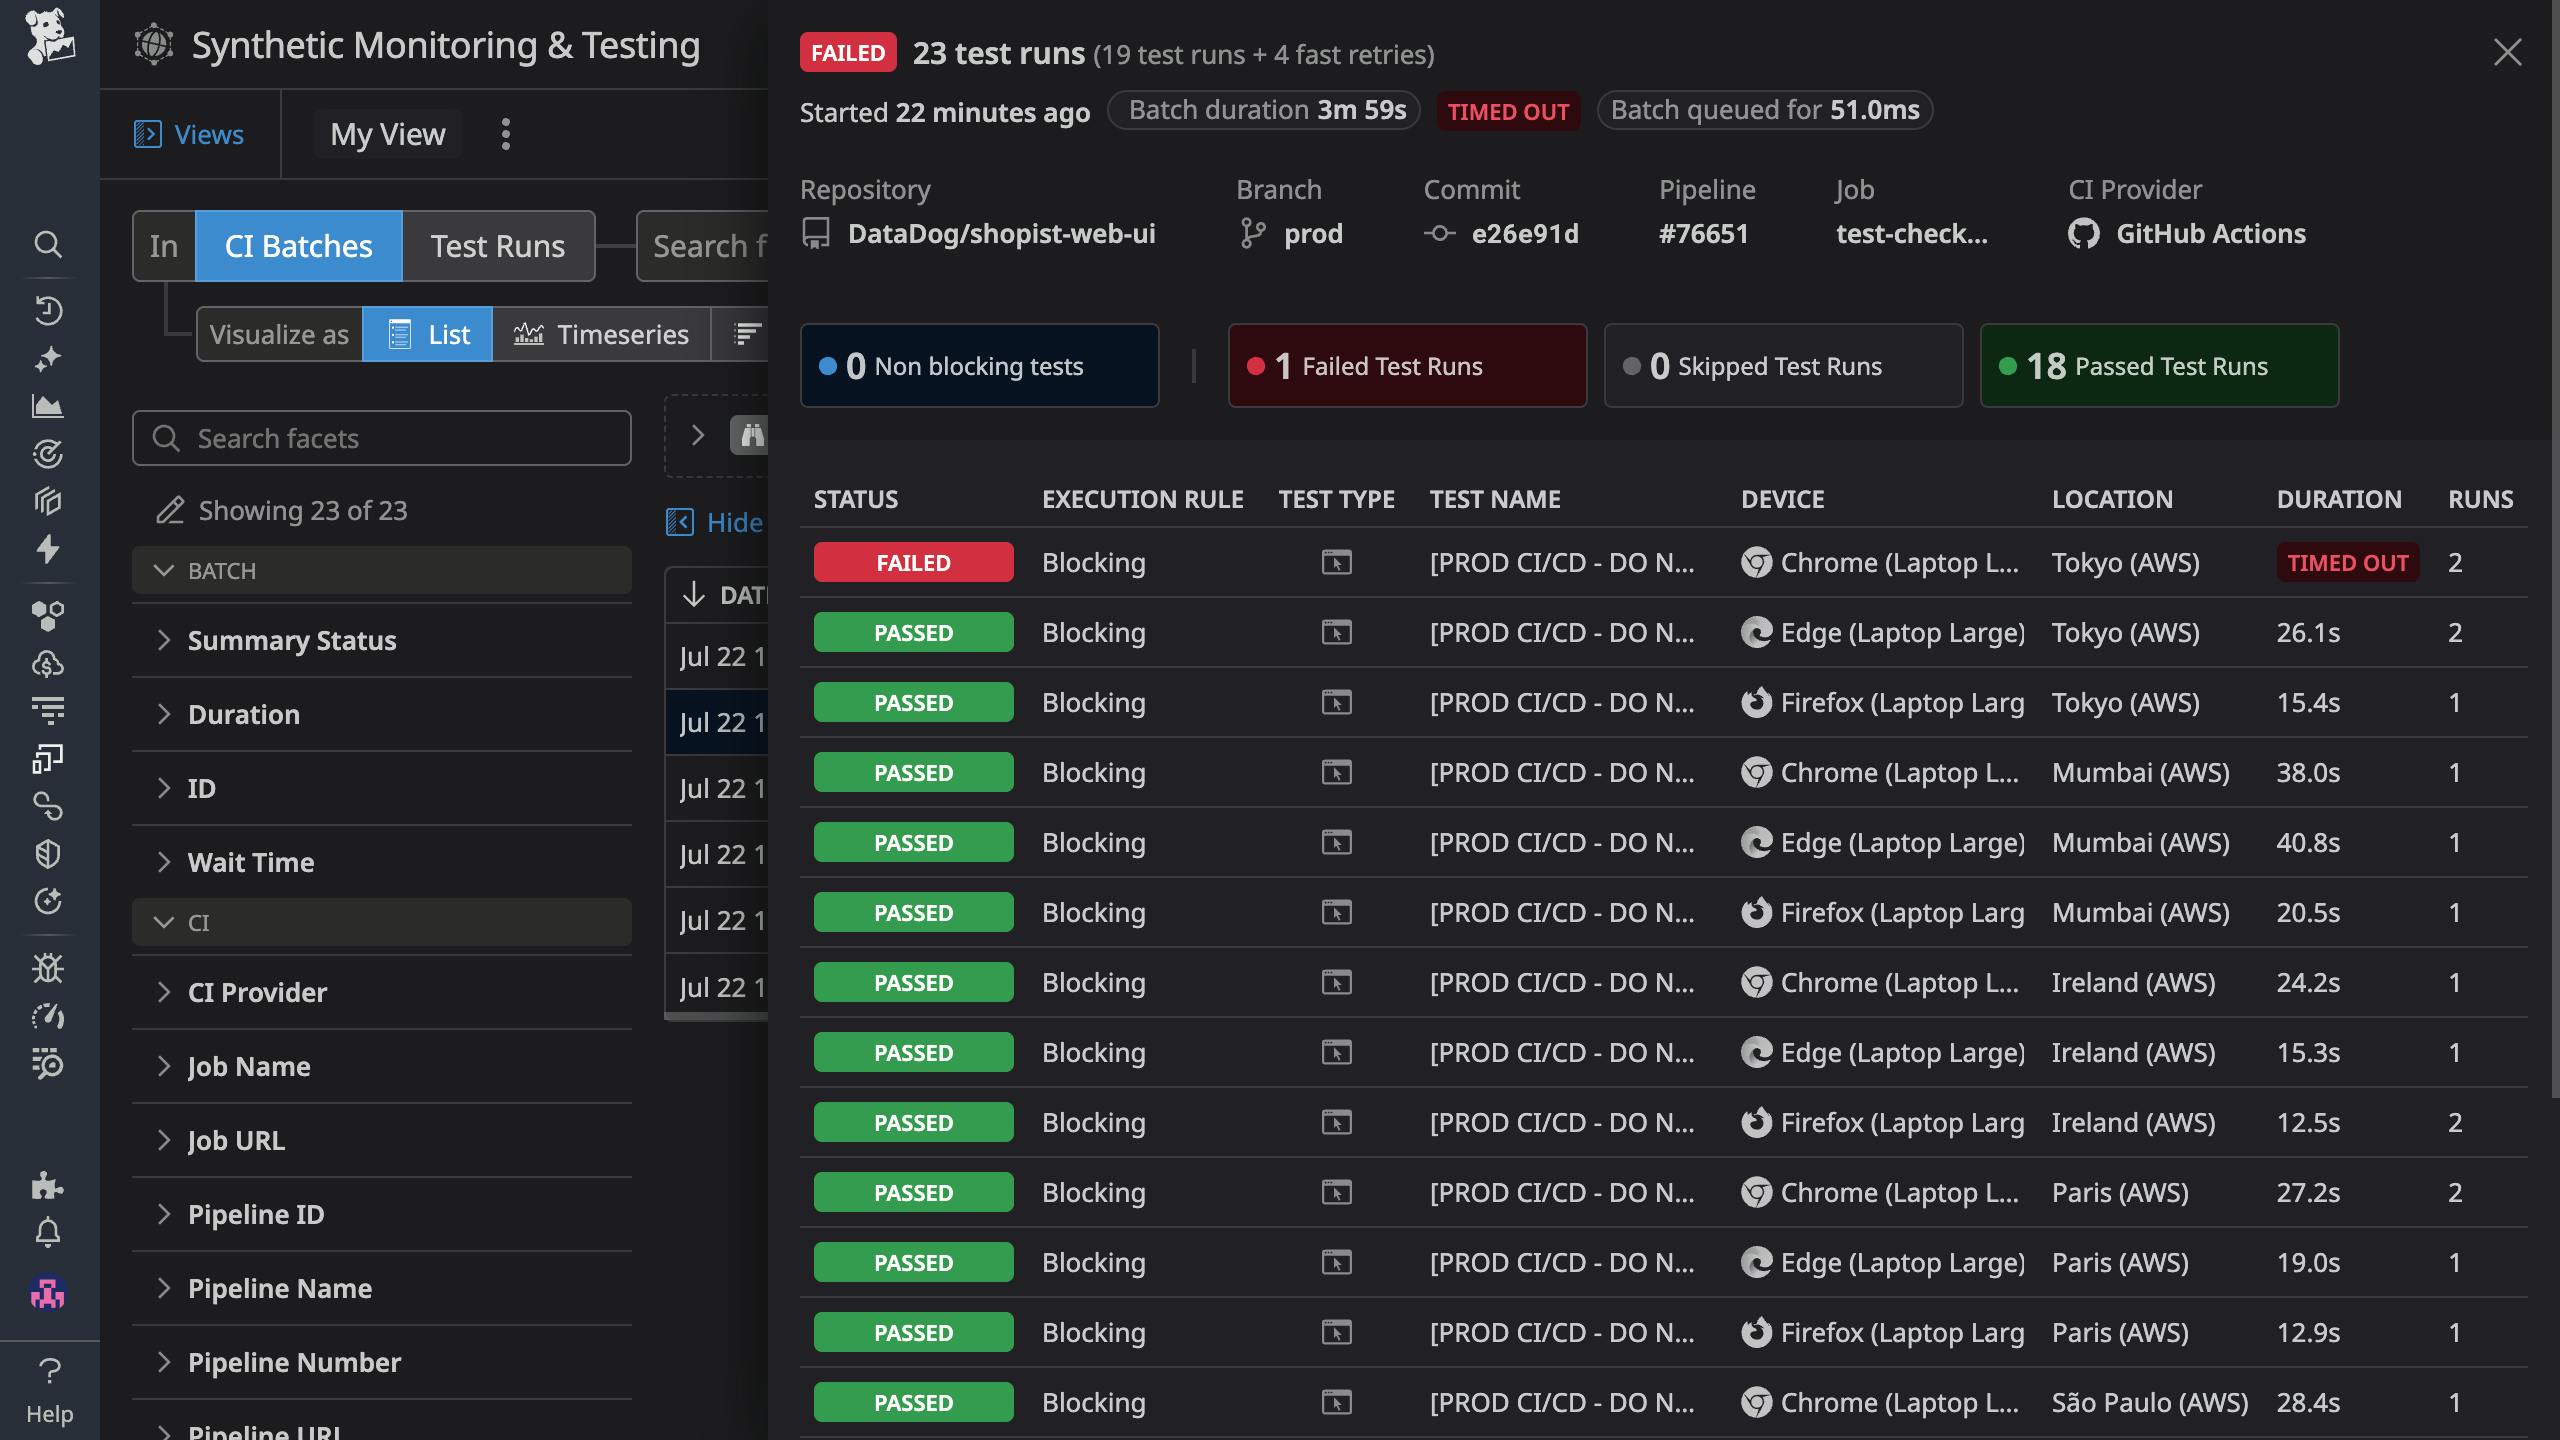This screenshot has height=1440, width=2560.
Task: Open the search icon in the sidebar
Action: (48, 245)
